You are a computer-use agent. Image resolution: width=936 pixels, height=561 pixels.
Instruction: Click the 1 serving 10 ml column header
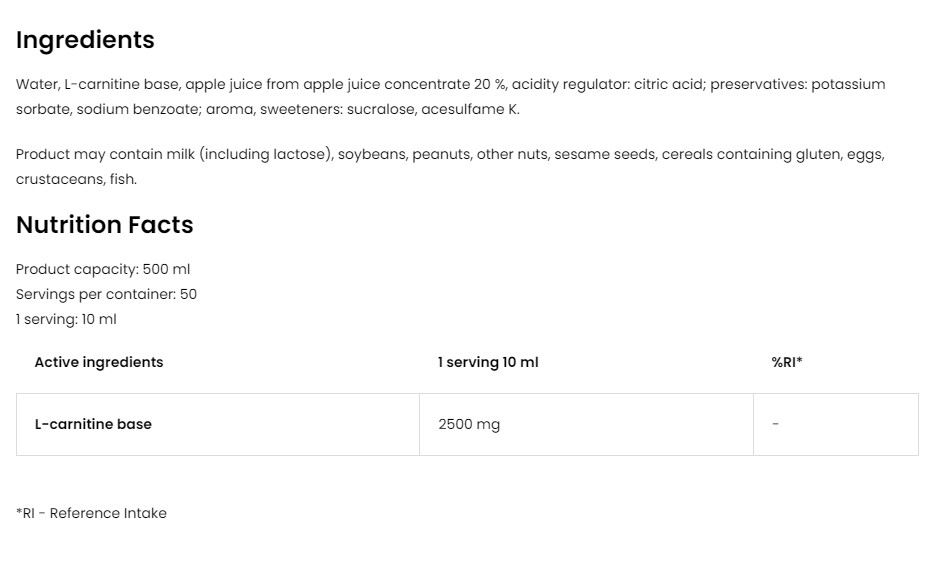click(488, 362)
